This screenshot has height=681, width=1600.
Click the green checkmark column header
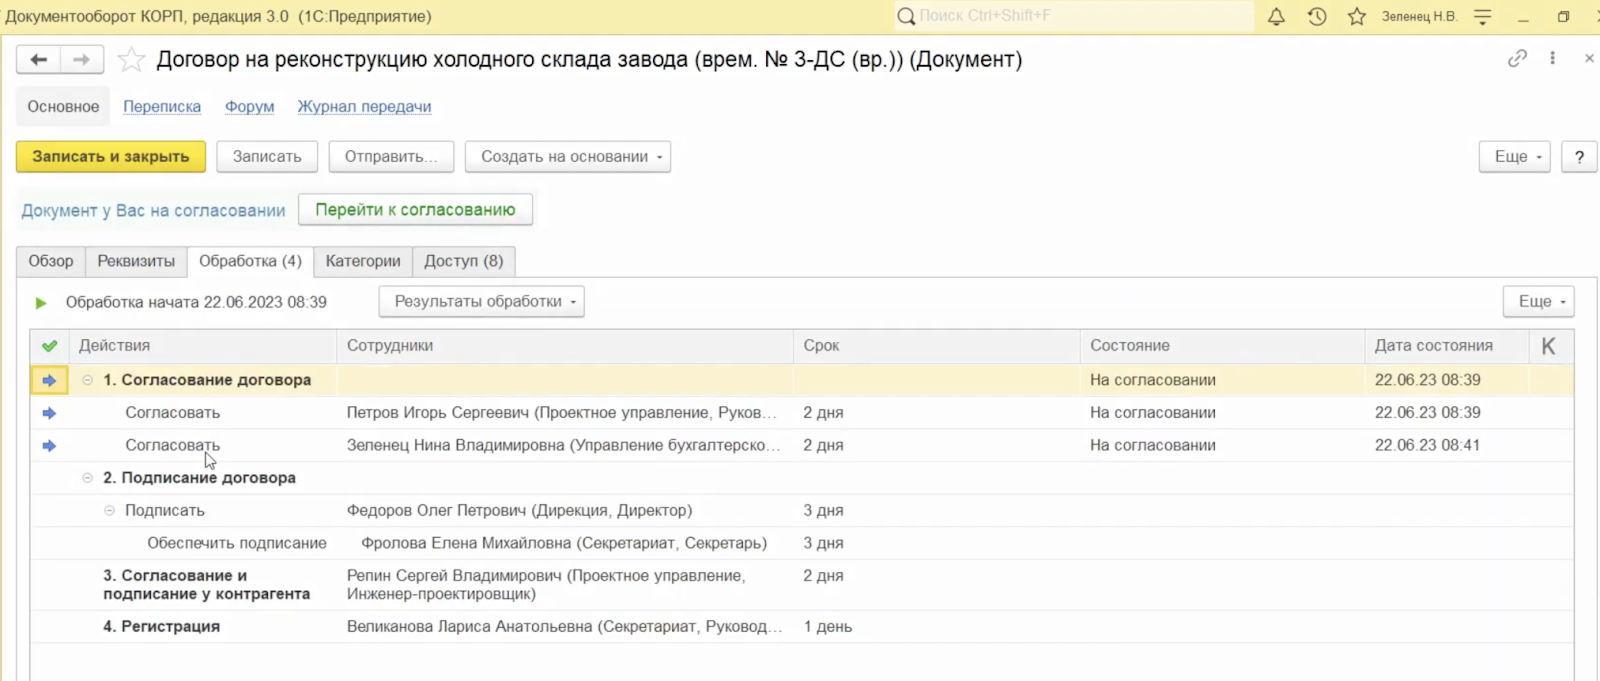click(x=49, y=346)
